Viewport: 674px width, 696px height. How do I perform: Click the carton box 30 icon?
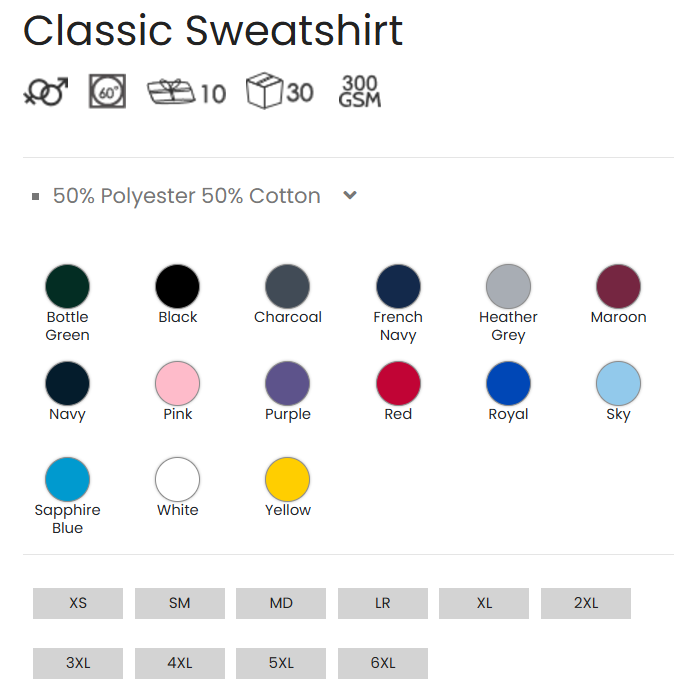(x=280, y=91)
